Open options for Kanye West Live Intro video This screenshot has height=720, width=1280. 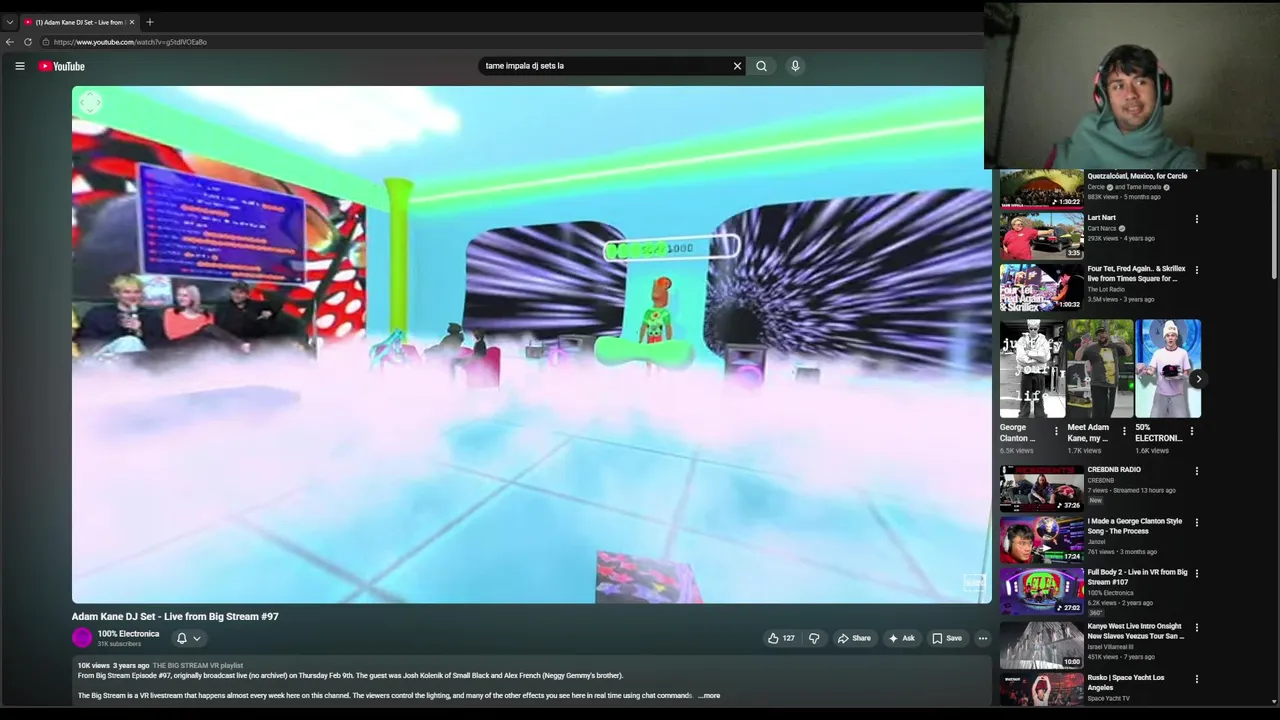click(x=1197, y=628)
